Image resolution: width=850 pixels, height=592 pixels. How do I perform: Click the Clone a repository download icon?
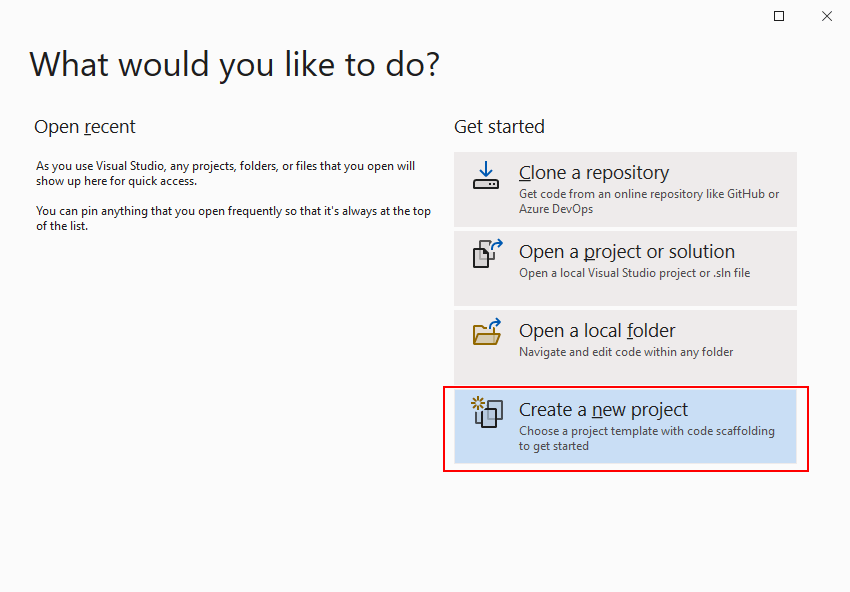486,176
